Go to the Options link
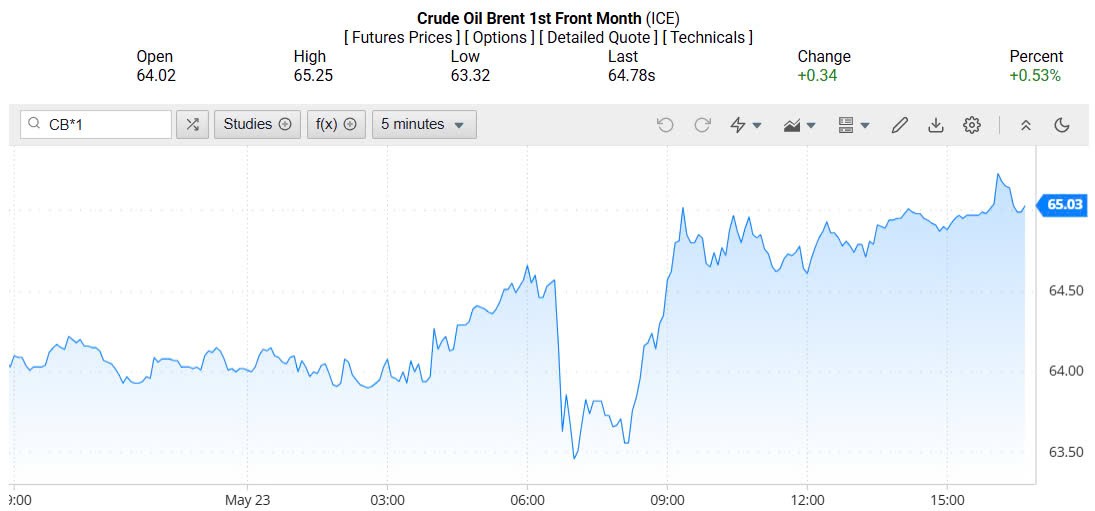Viewport: 1095px width, 511px height. [x=500, y=37]
